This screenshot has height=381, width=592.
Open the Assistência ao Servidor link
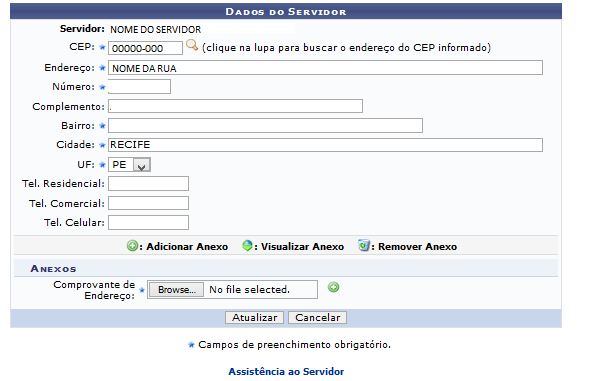pyautogui.click(x=286, y=372)
